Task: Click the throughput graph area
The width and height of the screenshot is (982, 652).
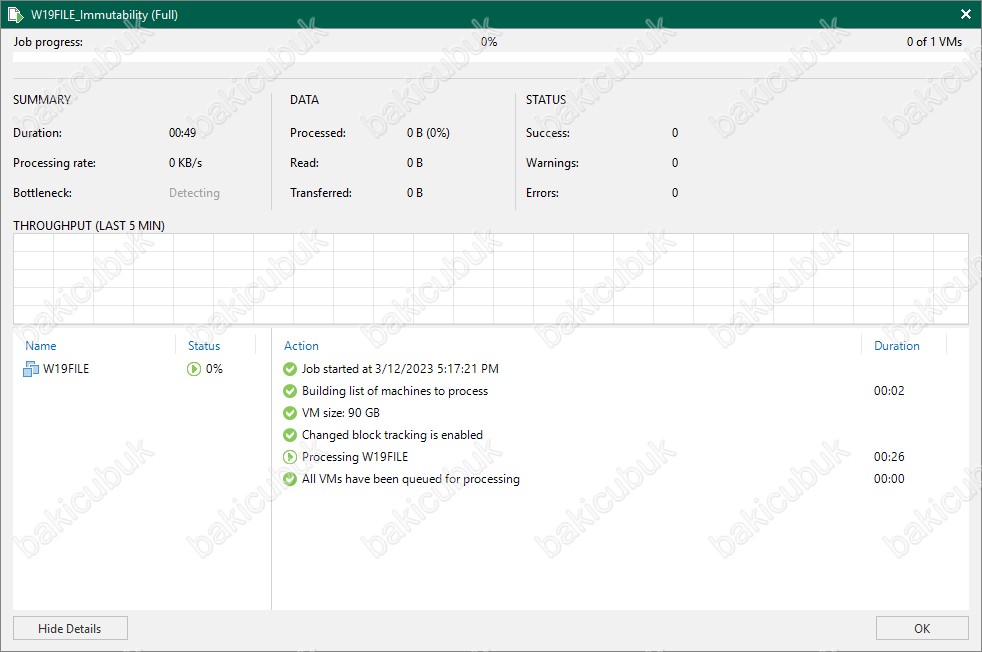Action: pyautogui.click(x=490, y=278)
